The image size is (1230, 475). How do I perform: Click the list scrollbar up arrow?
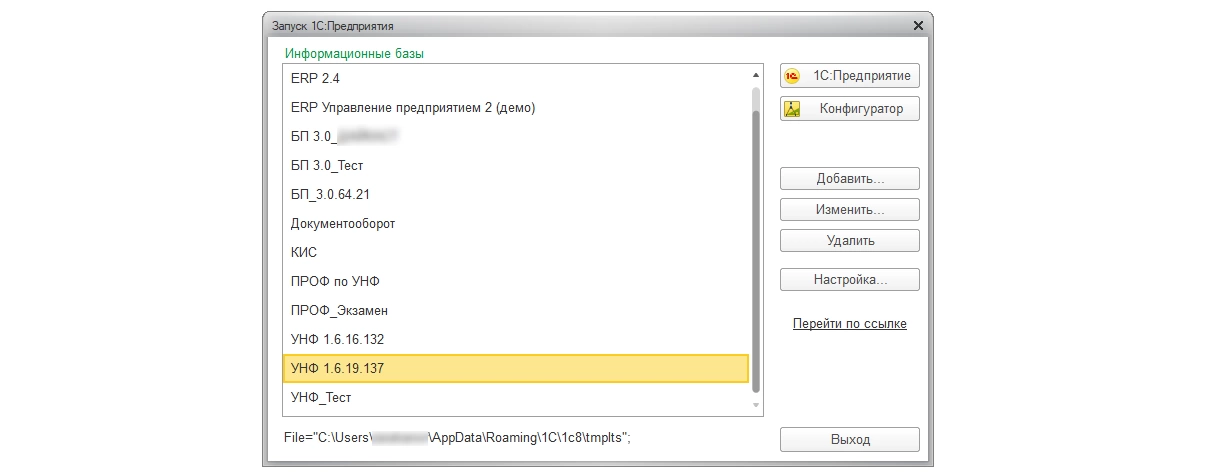[756, 75]
